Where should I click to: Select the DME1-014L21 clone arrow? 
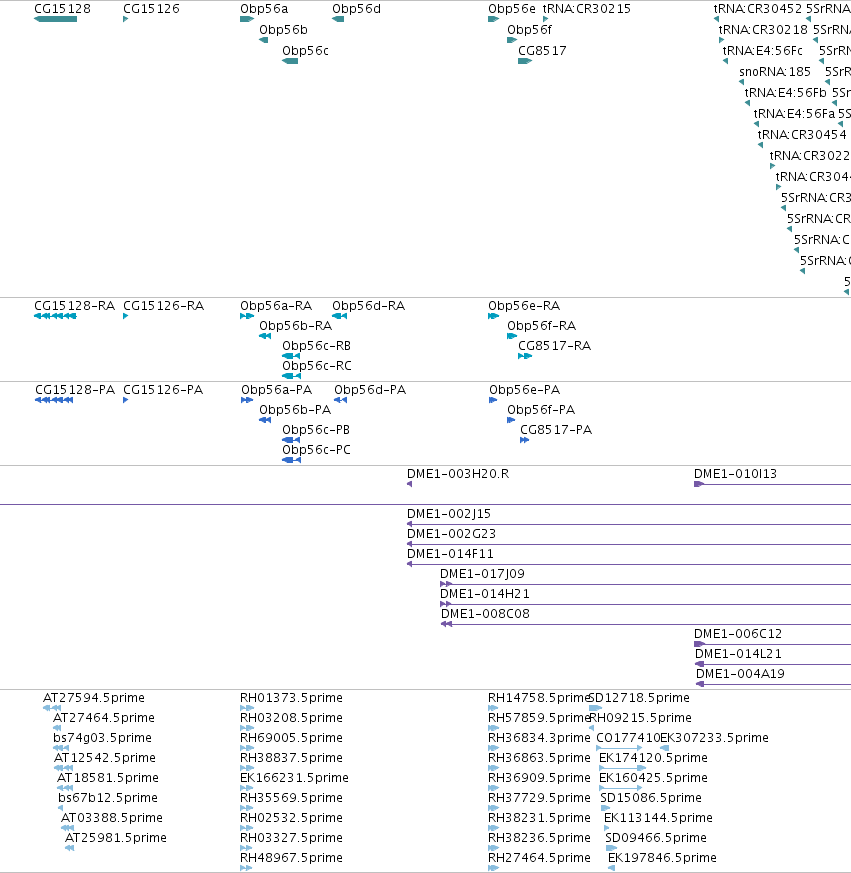(700, 665)
